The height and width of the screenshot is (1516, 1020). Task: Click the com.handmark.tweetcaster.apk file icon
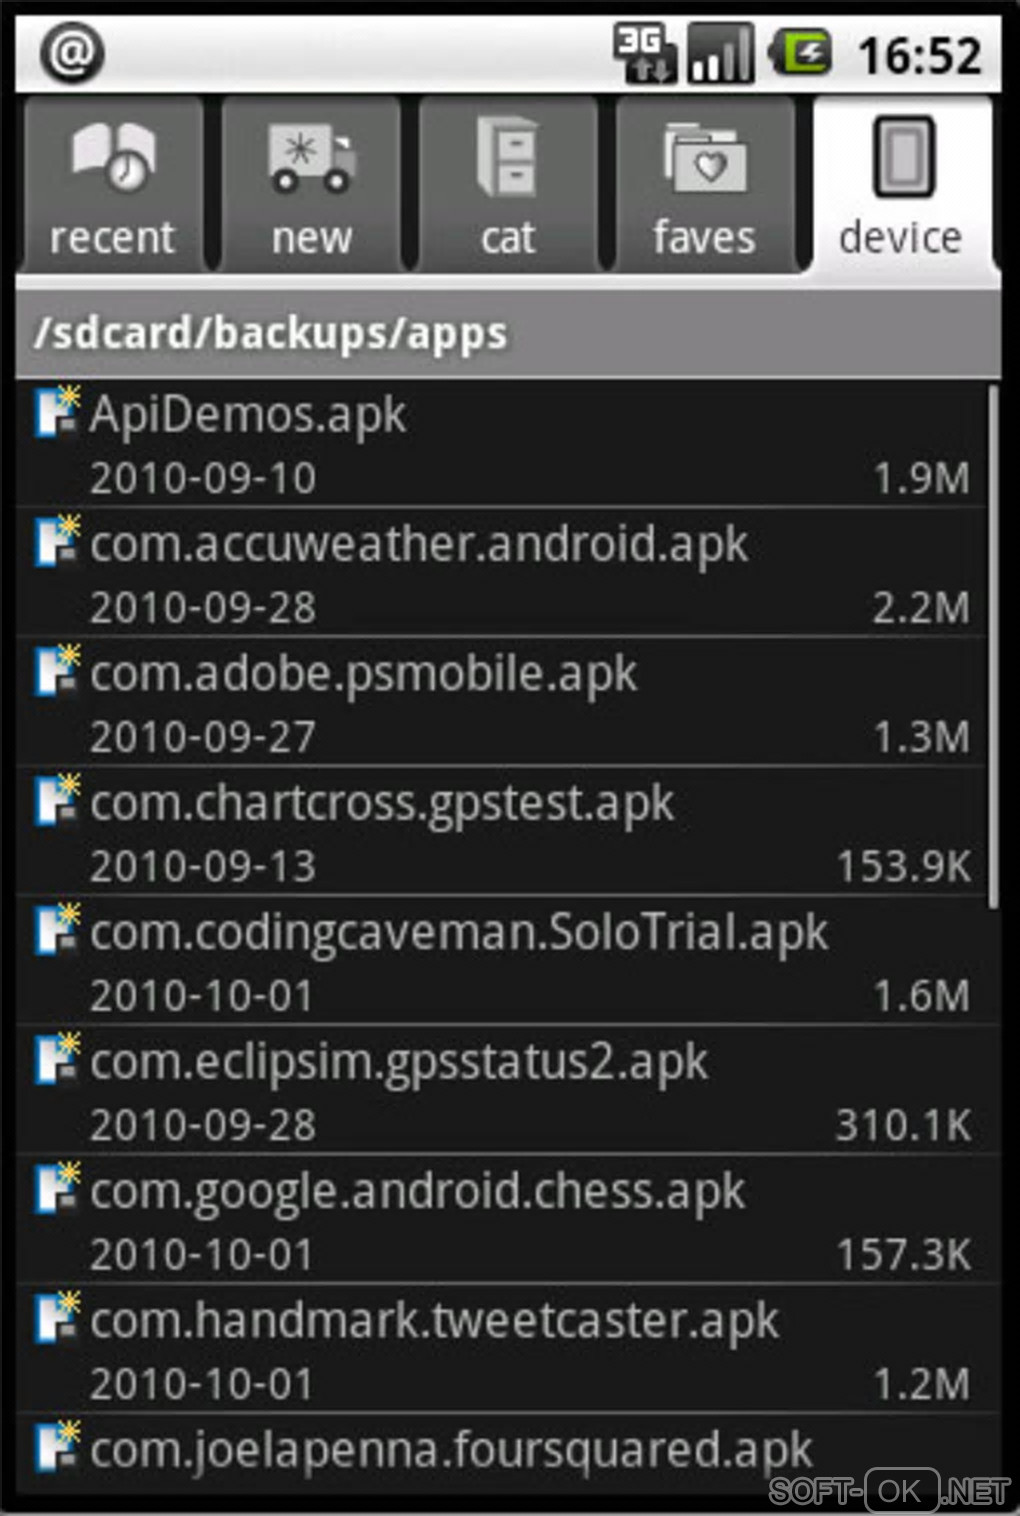57,1318
